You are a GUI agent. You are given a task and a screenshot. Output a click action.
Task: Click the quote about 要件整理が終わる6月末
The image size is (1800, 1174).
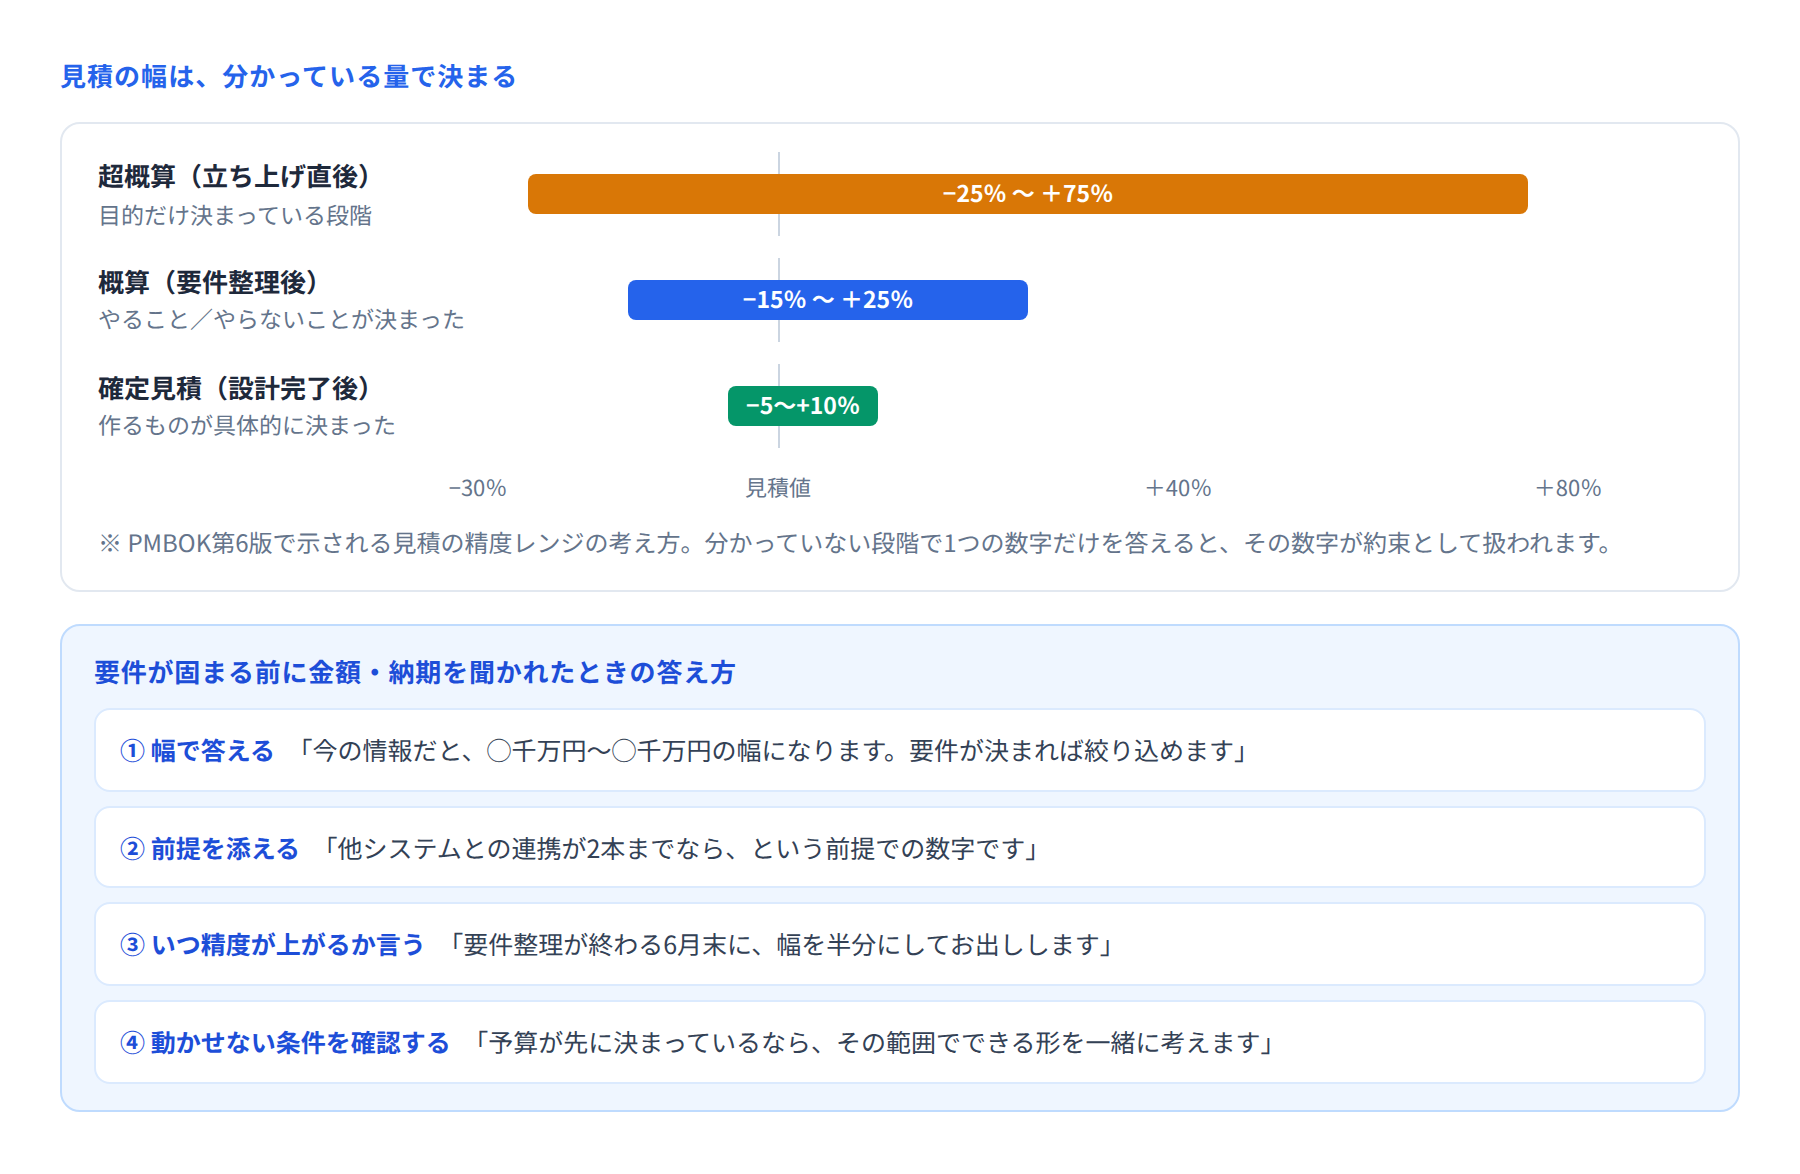(x=781, y=945)
